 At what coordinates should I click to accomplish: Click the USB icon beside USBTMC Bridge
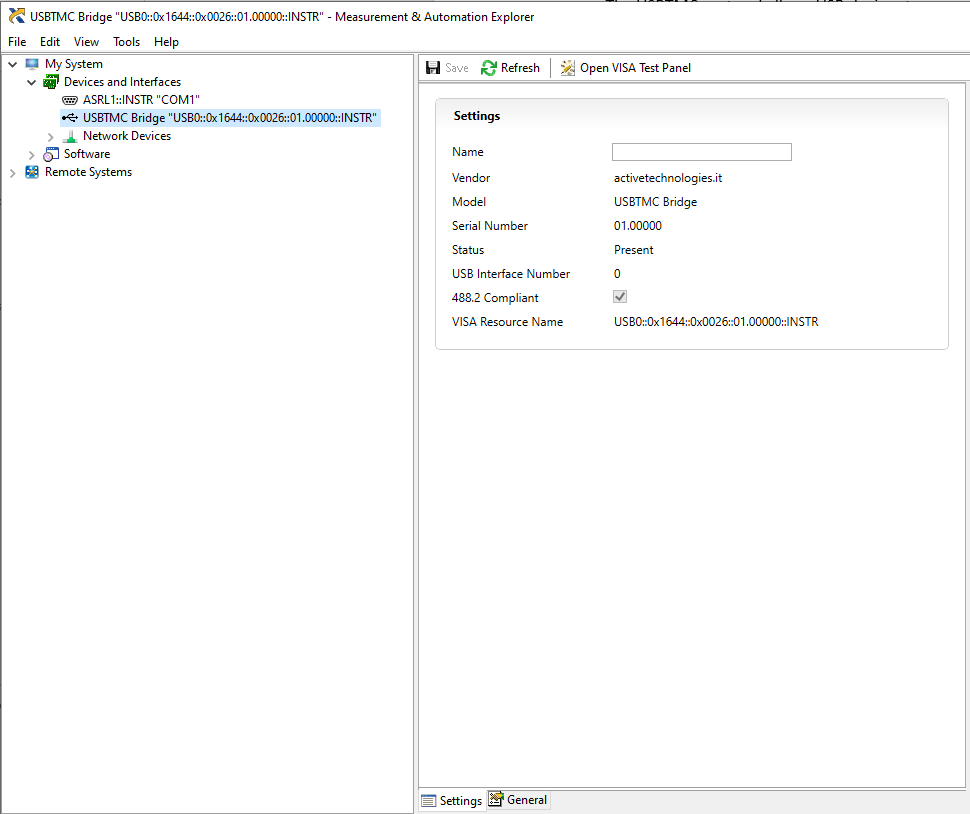coord(70,118)
